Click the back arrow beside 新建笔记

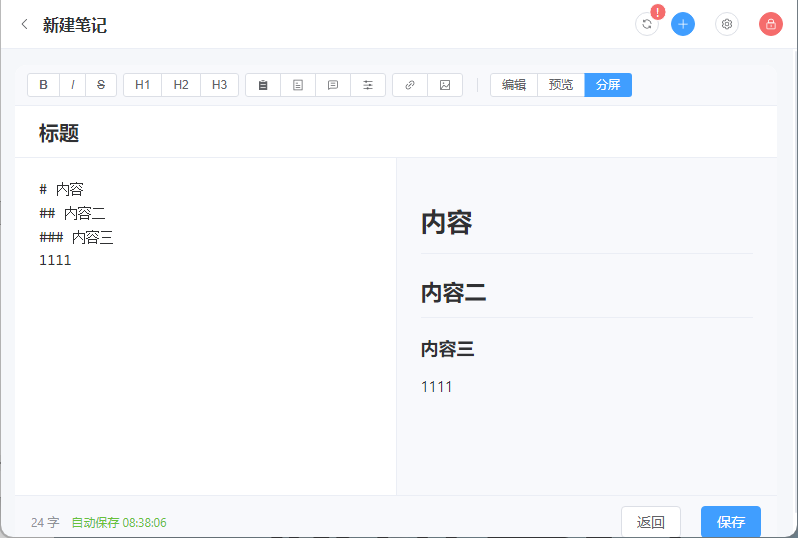[24, 24]
